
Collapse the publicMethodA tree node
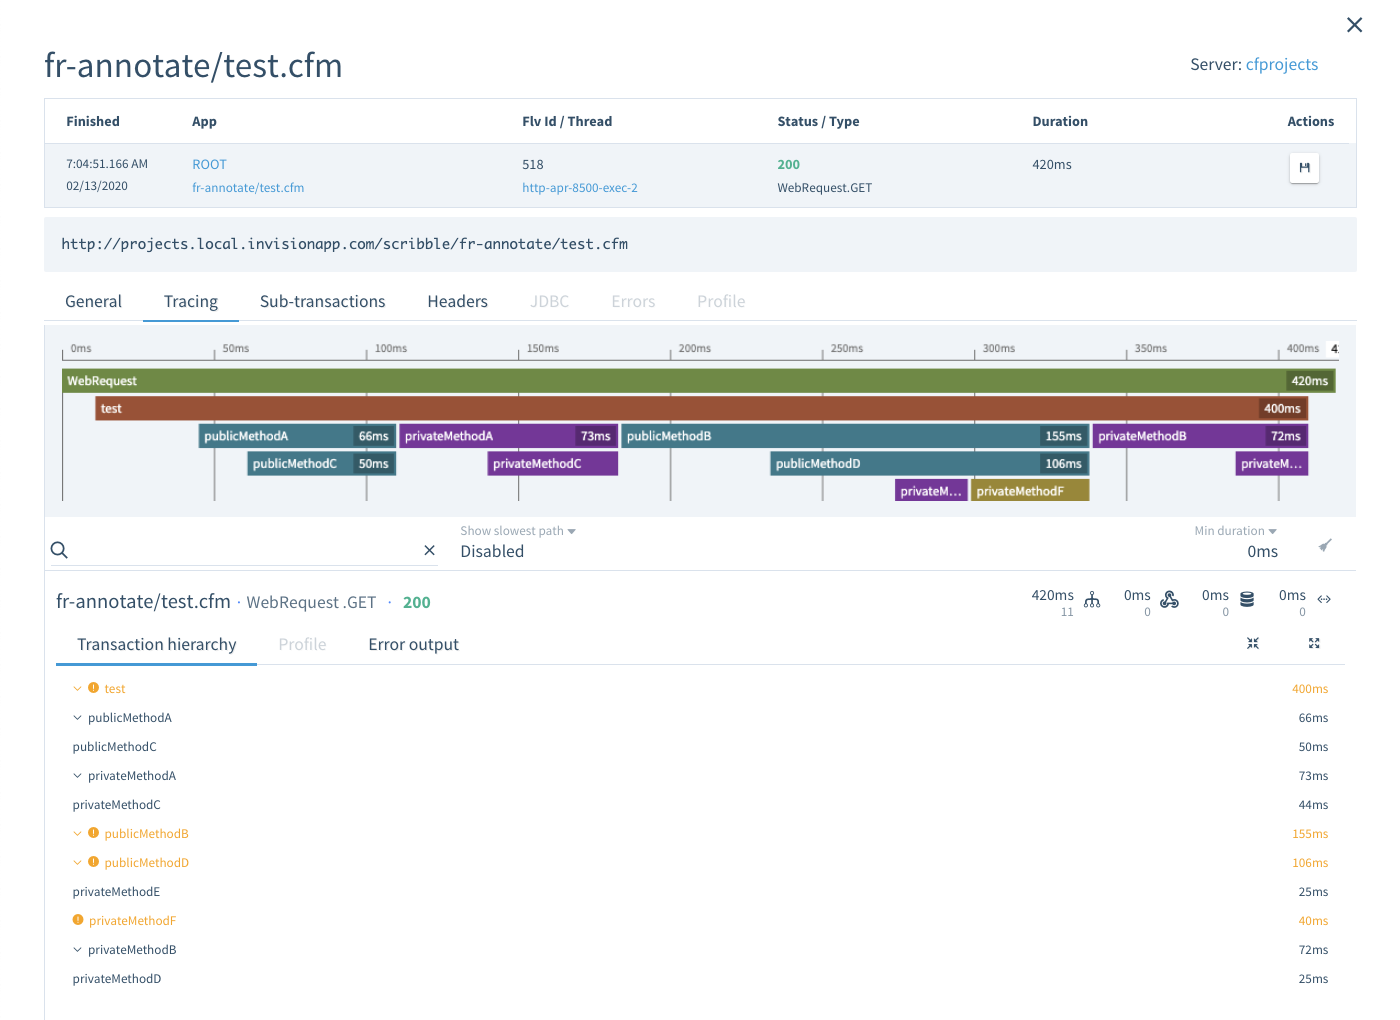pos(77,718)
